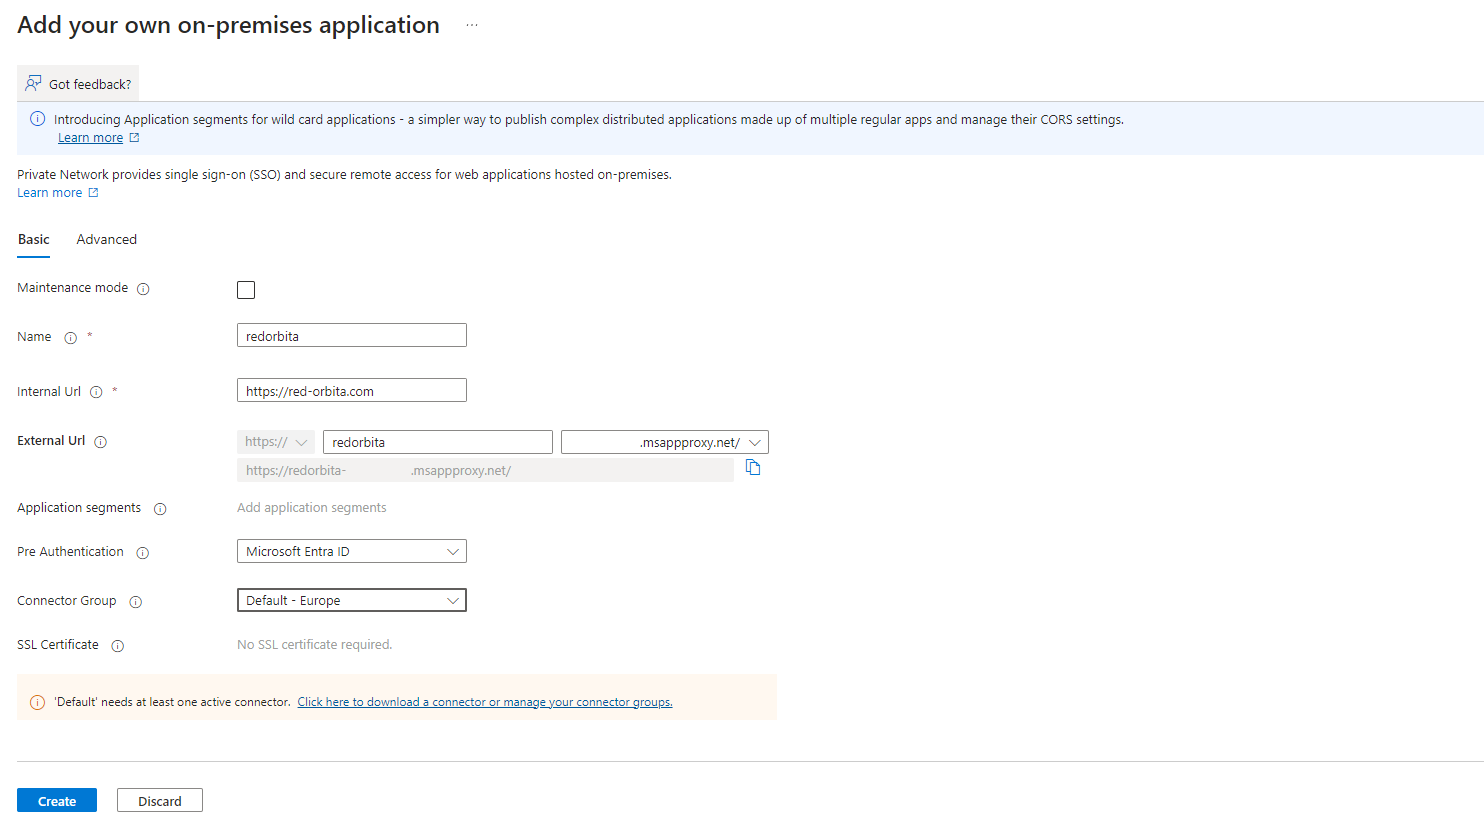Click the info icon next to Name
Image resolution: width=1484 pixels, height=833 pixels.
point(71,338)
